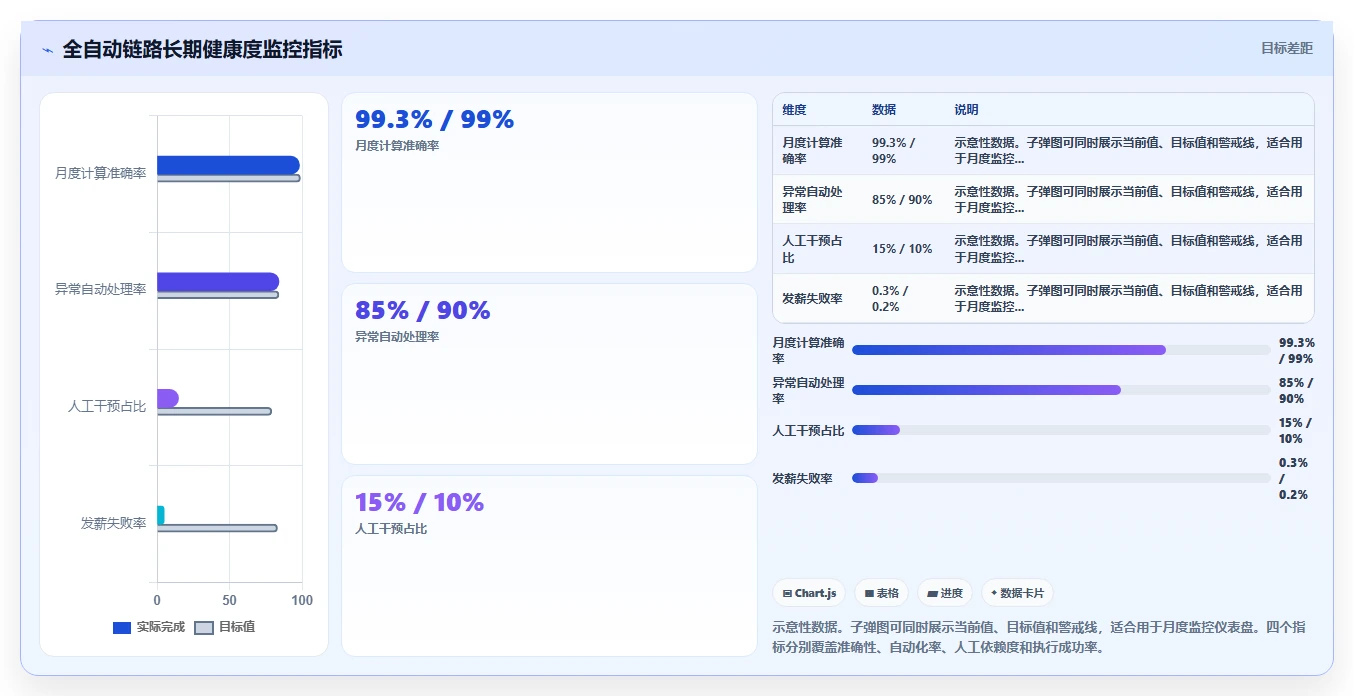Click the 发薪失败率 progress bar track
The image size is (1354, 696).
1061,478
